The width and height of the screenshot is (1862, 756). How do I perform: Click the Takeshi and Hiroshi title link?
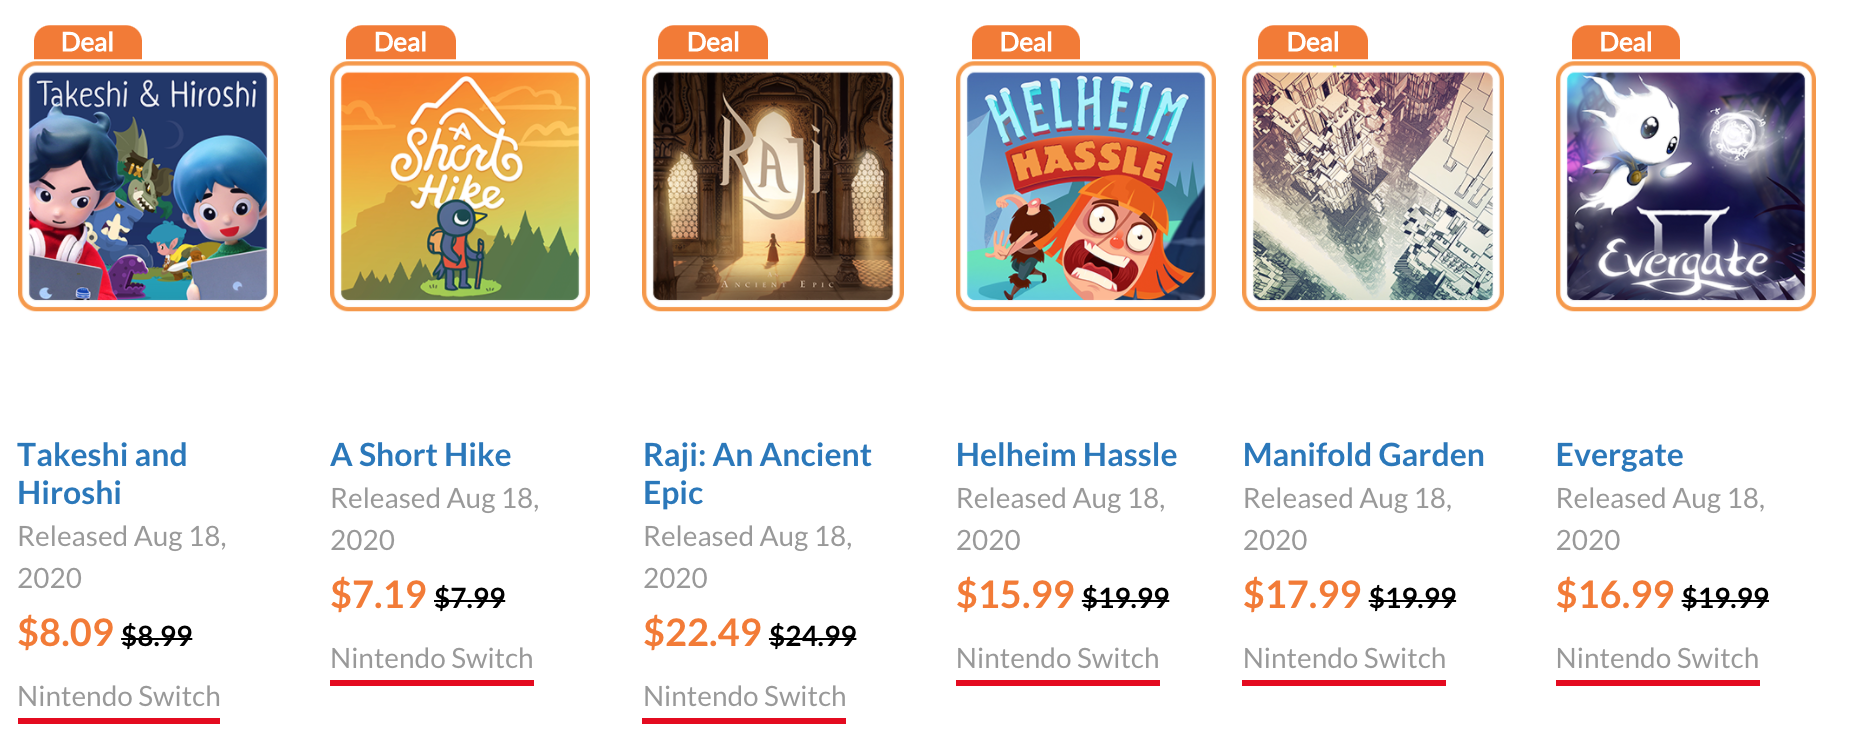(x=102, y=474)
